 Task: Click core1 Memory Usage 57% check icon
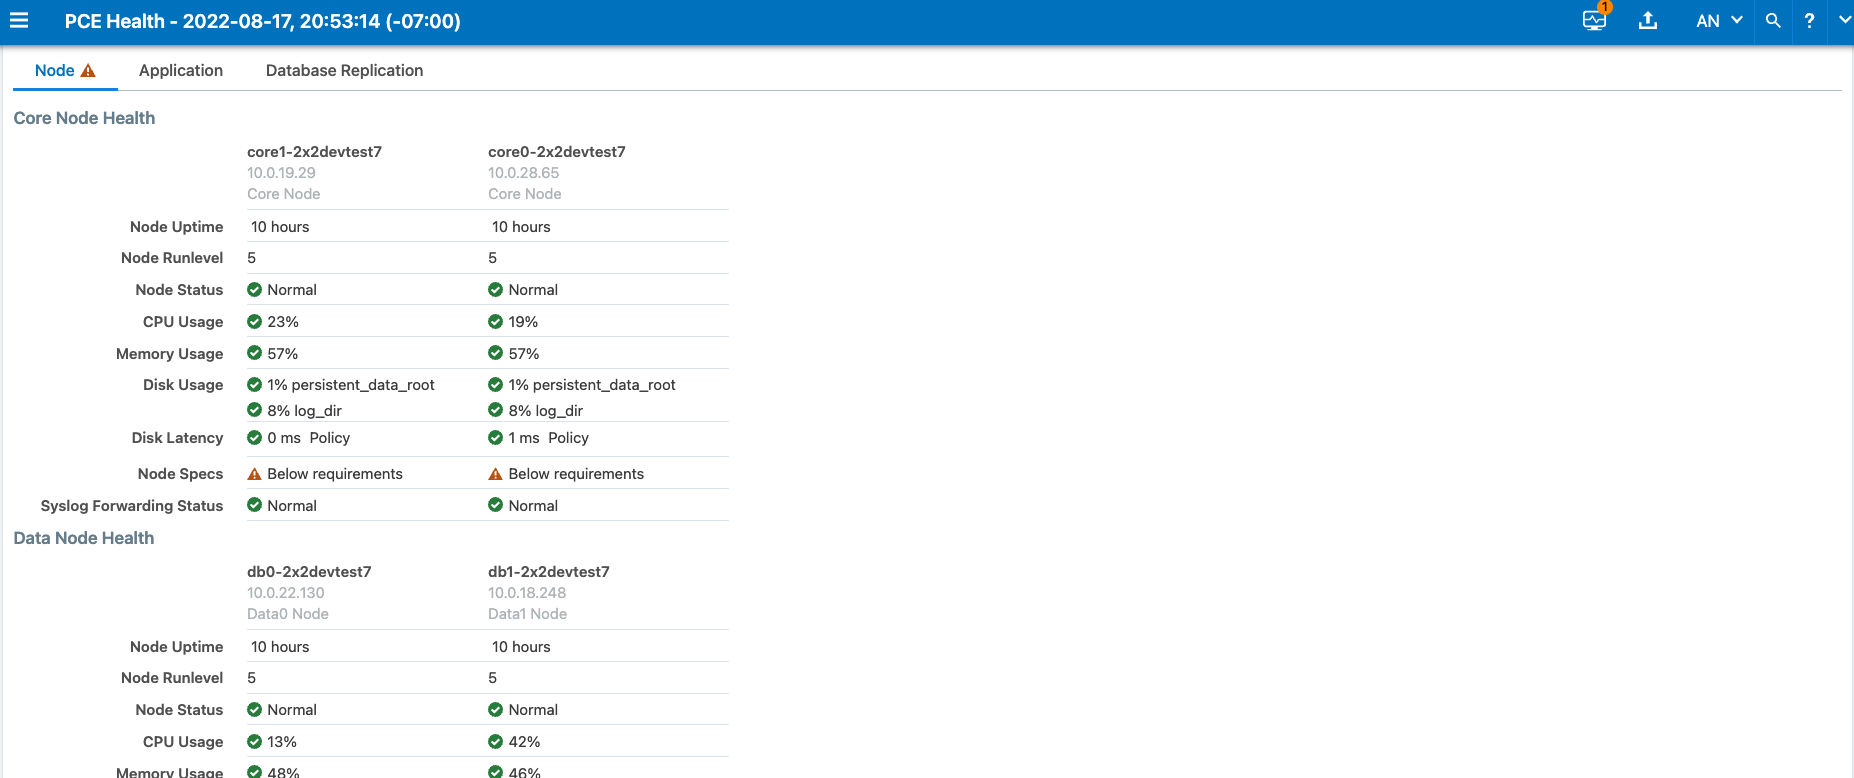point(254,353)
